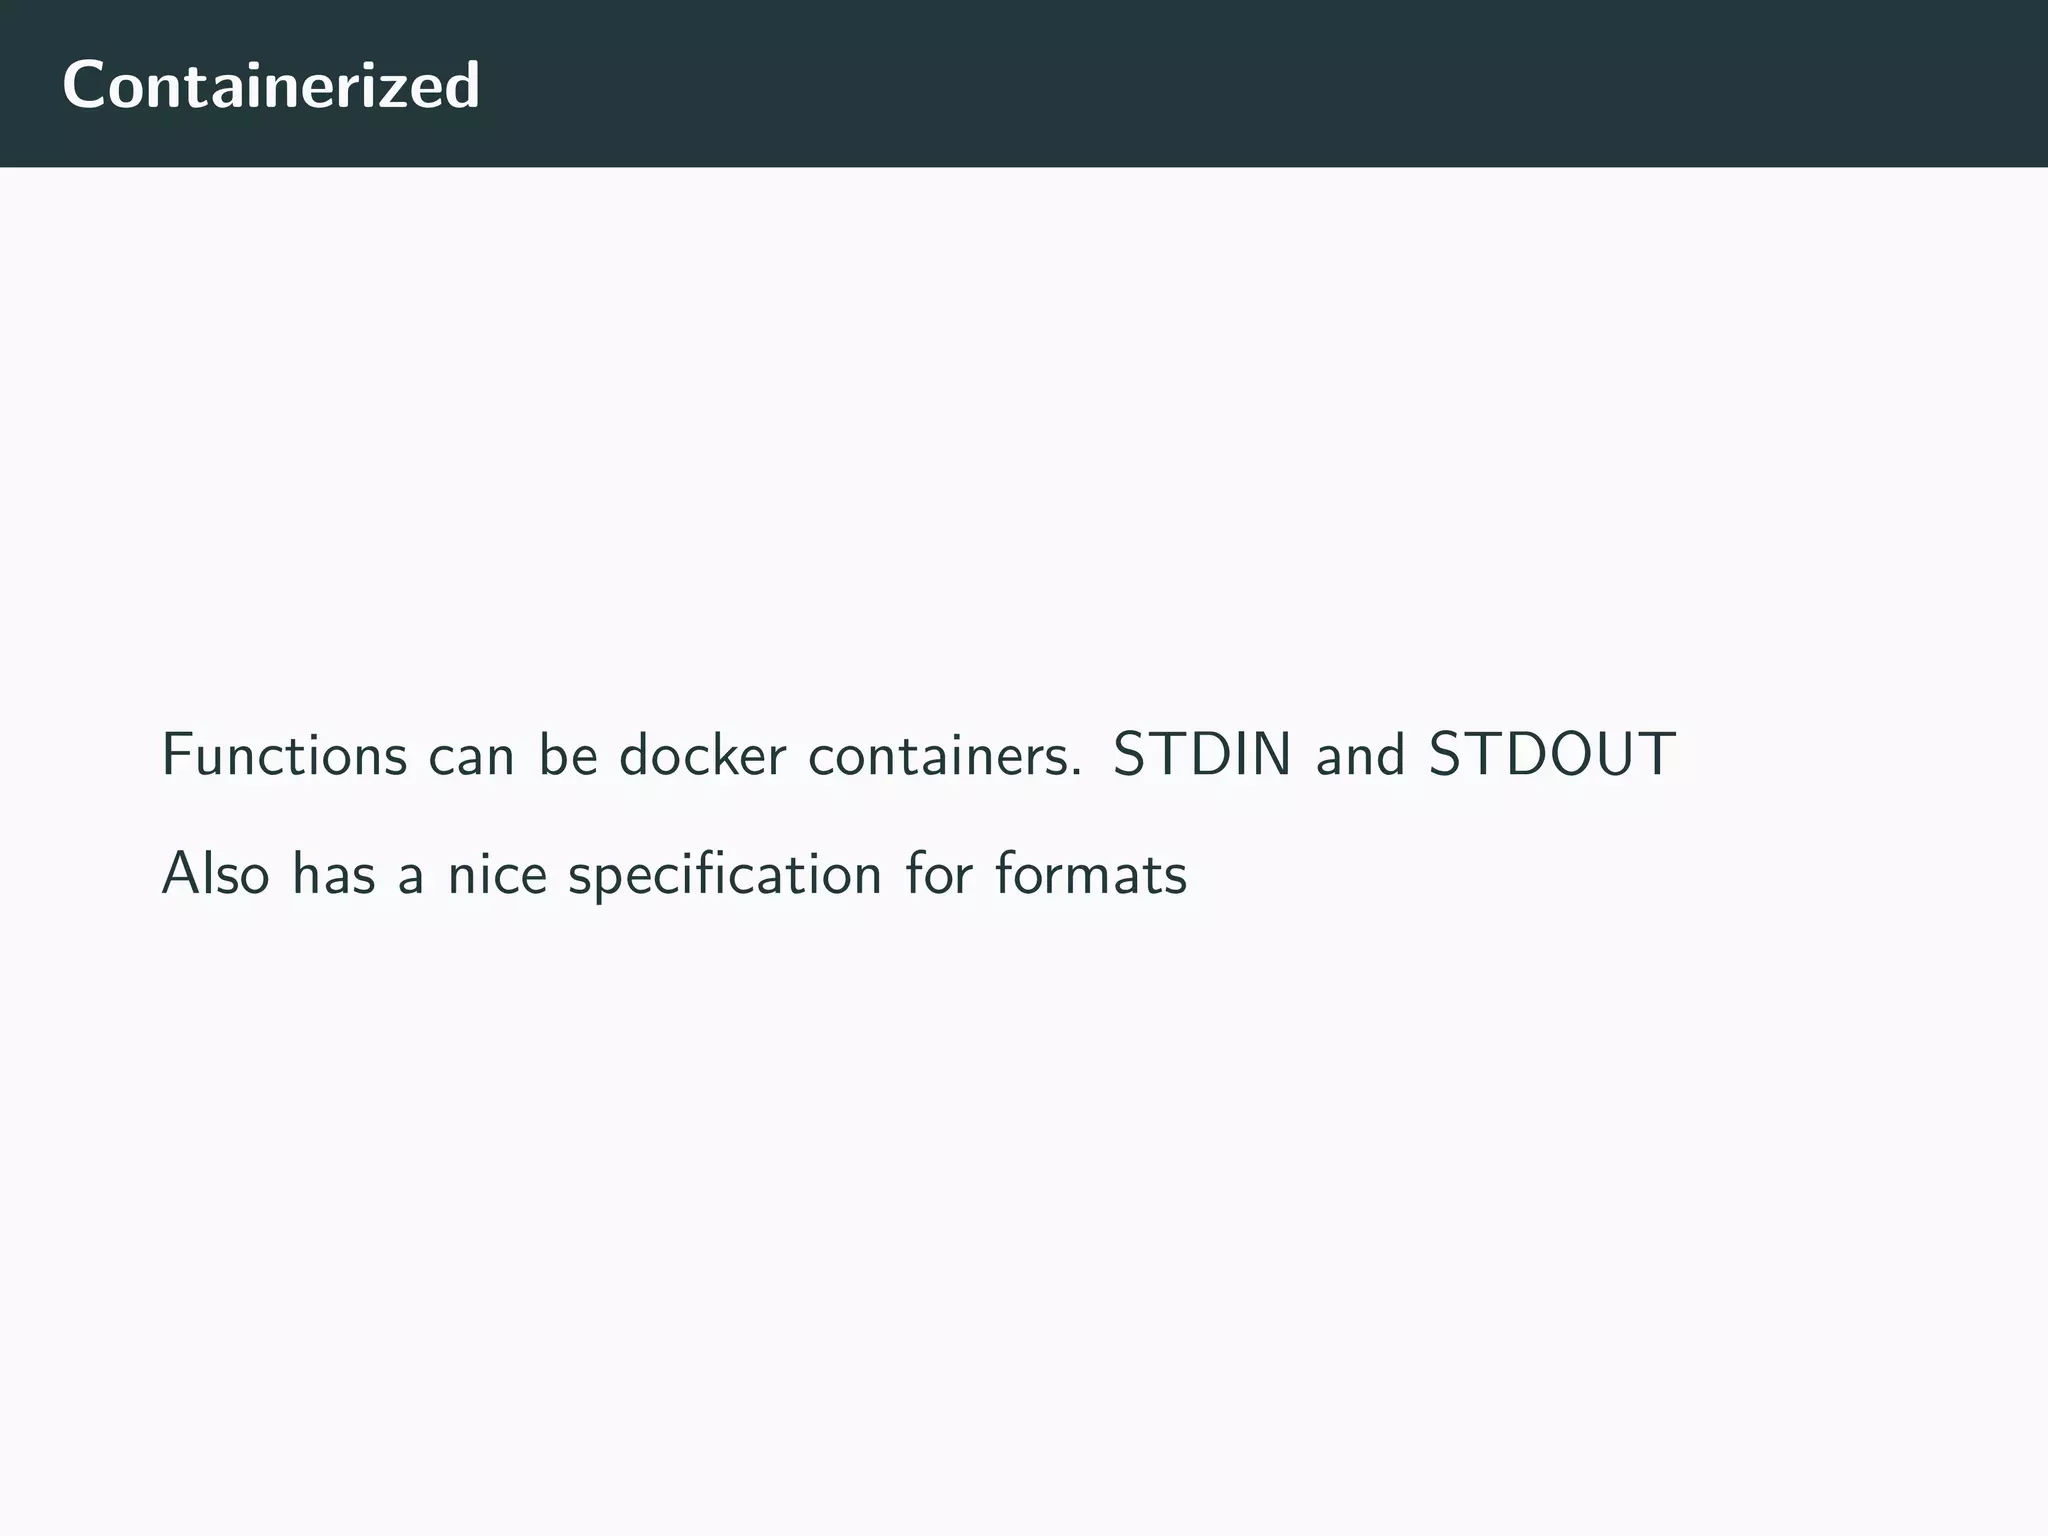Select the word nice
This screenshot has width=2048, height=1536.
click(x=497, y=873)
